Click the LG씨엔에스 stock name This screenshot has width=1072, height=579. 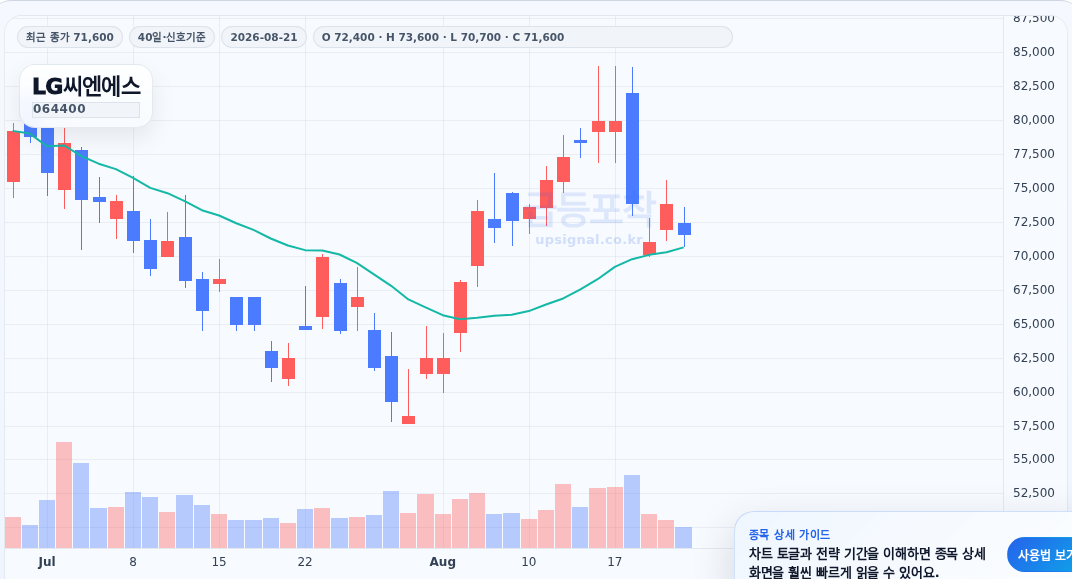click(87, 86)
